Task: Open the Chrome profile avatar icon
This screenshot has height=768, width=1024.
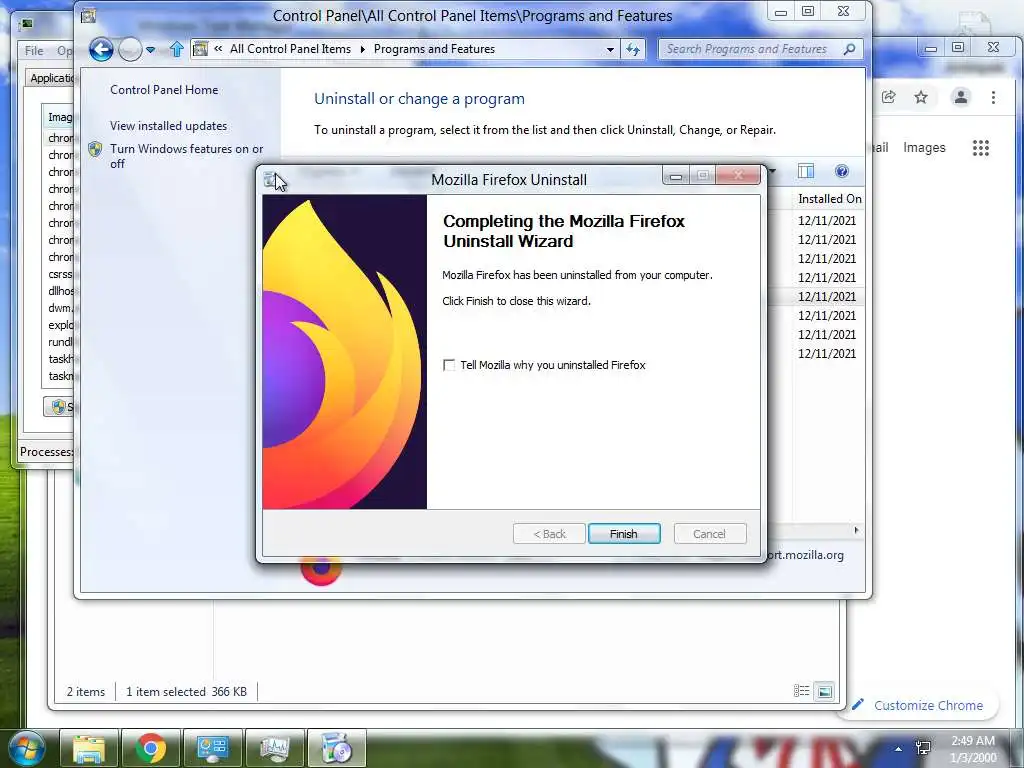Action: tap(961, 97)
